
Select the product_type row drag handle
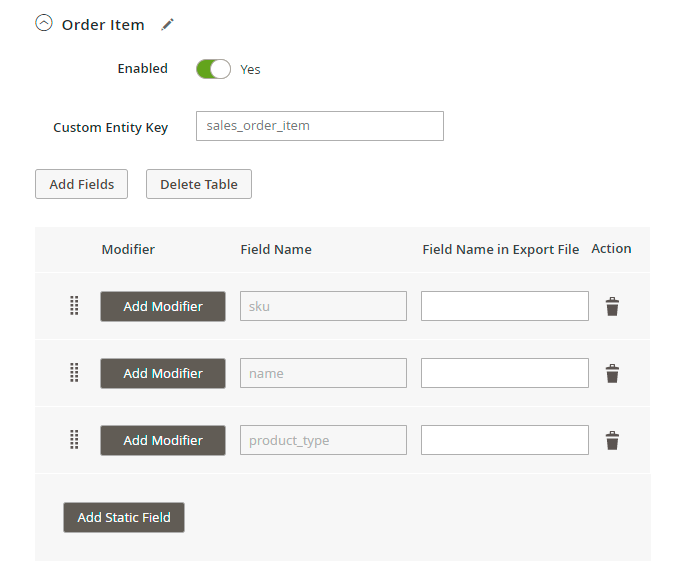pos(74,440)
